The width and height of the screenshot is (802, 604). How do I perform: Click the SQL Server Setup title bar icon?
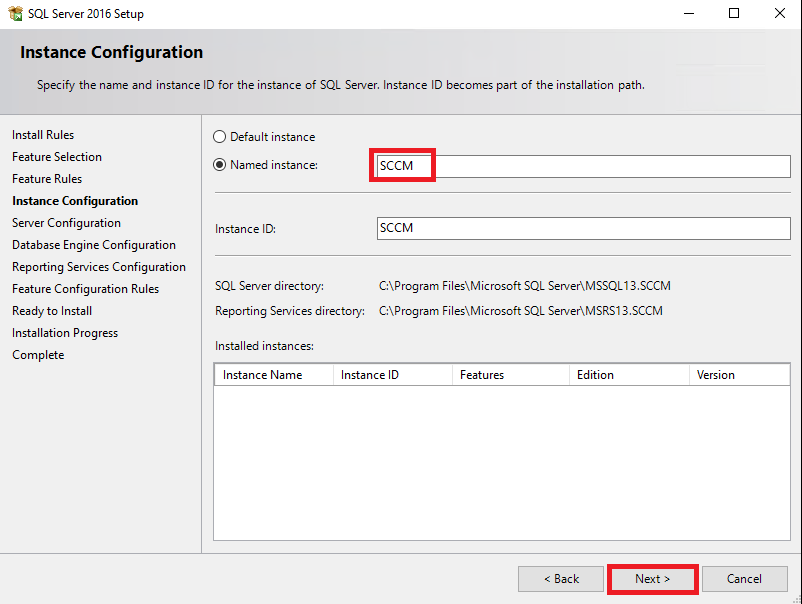tap(15, 13)
